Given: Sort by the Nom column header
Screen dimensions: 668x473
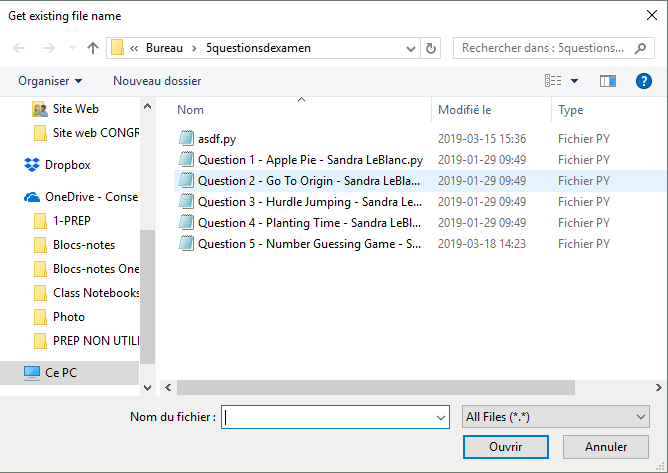Looking at the screenshot, I should (190, 110).
